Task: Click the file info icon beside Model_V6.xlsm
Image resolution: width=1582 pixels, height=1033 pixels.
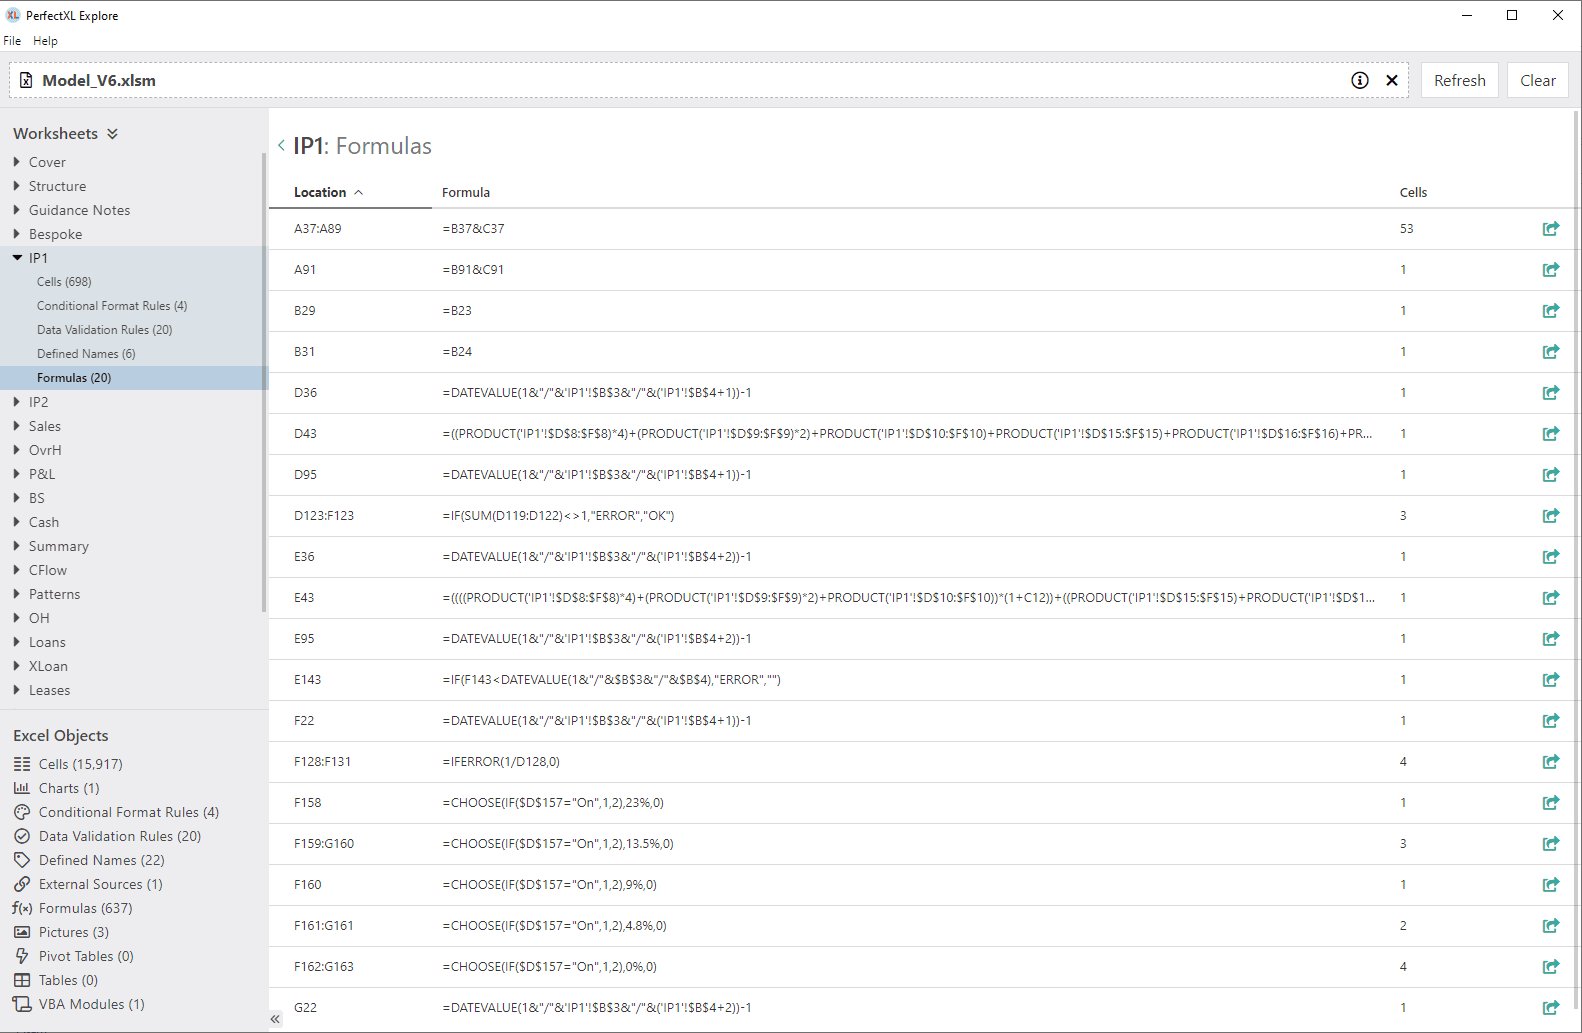Action: tap(1359, 81)
